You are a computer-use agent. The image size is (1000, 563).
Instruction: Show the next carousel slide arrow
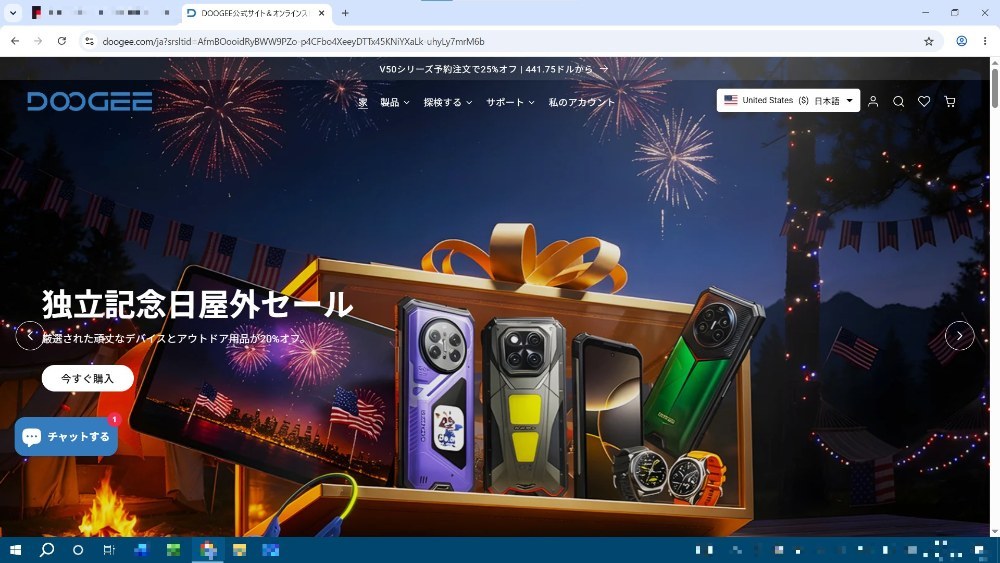pos(959,335)
